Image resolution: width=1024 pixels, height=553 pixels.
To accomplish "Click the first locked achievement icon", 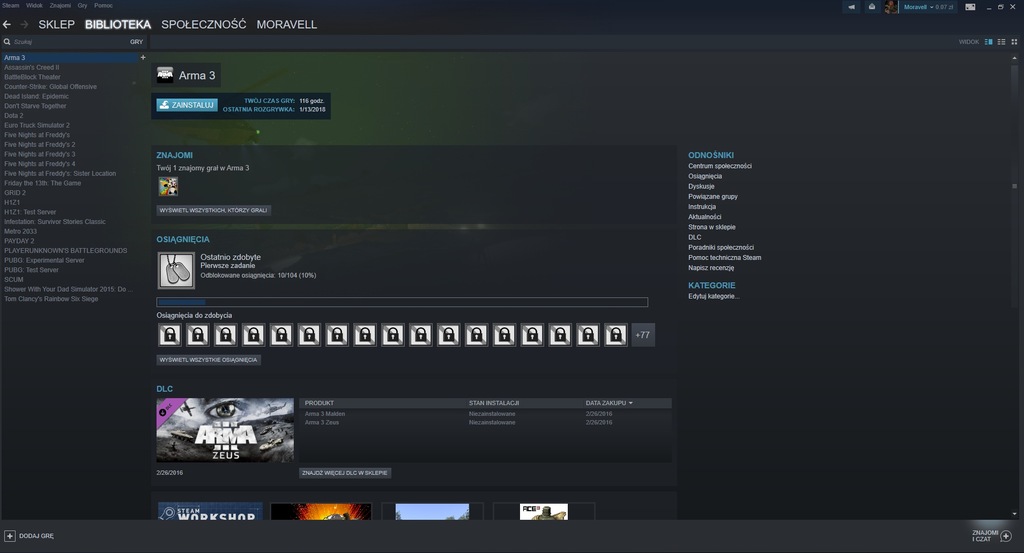I will click(170, 335).
